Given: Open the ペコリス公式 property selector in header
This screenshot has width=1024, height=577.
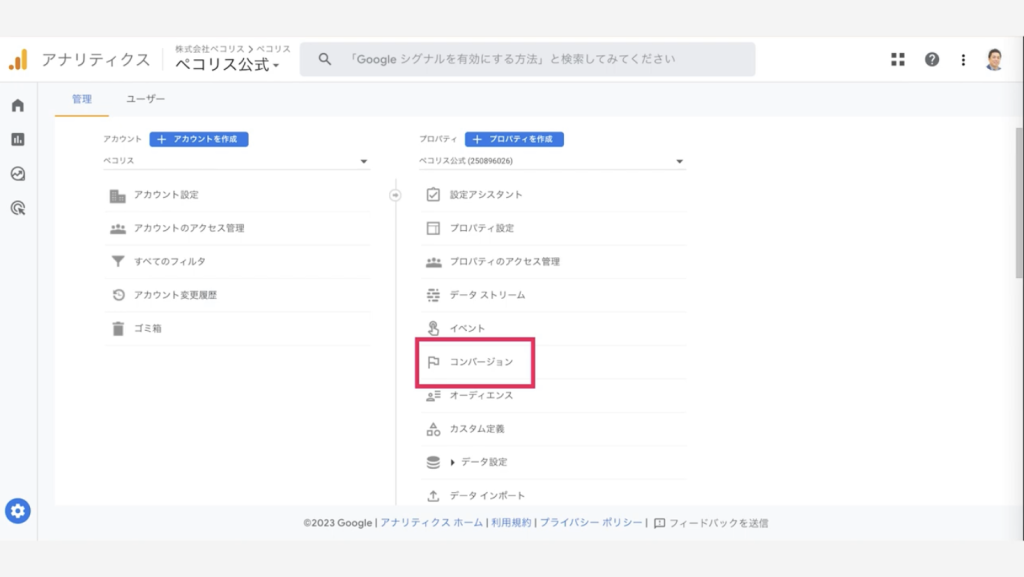Looking at the screenshot, I should click(227, 64).
